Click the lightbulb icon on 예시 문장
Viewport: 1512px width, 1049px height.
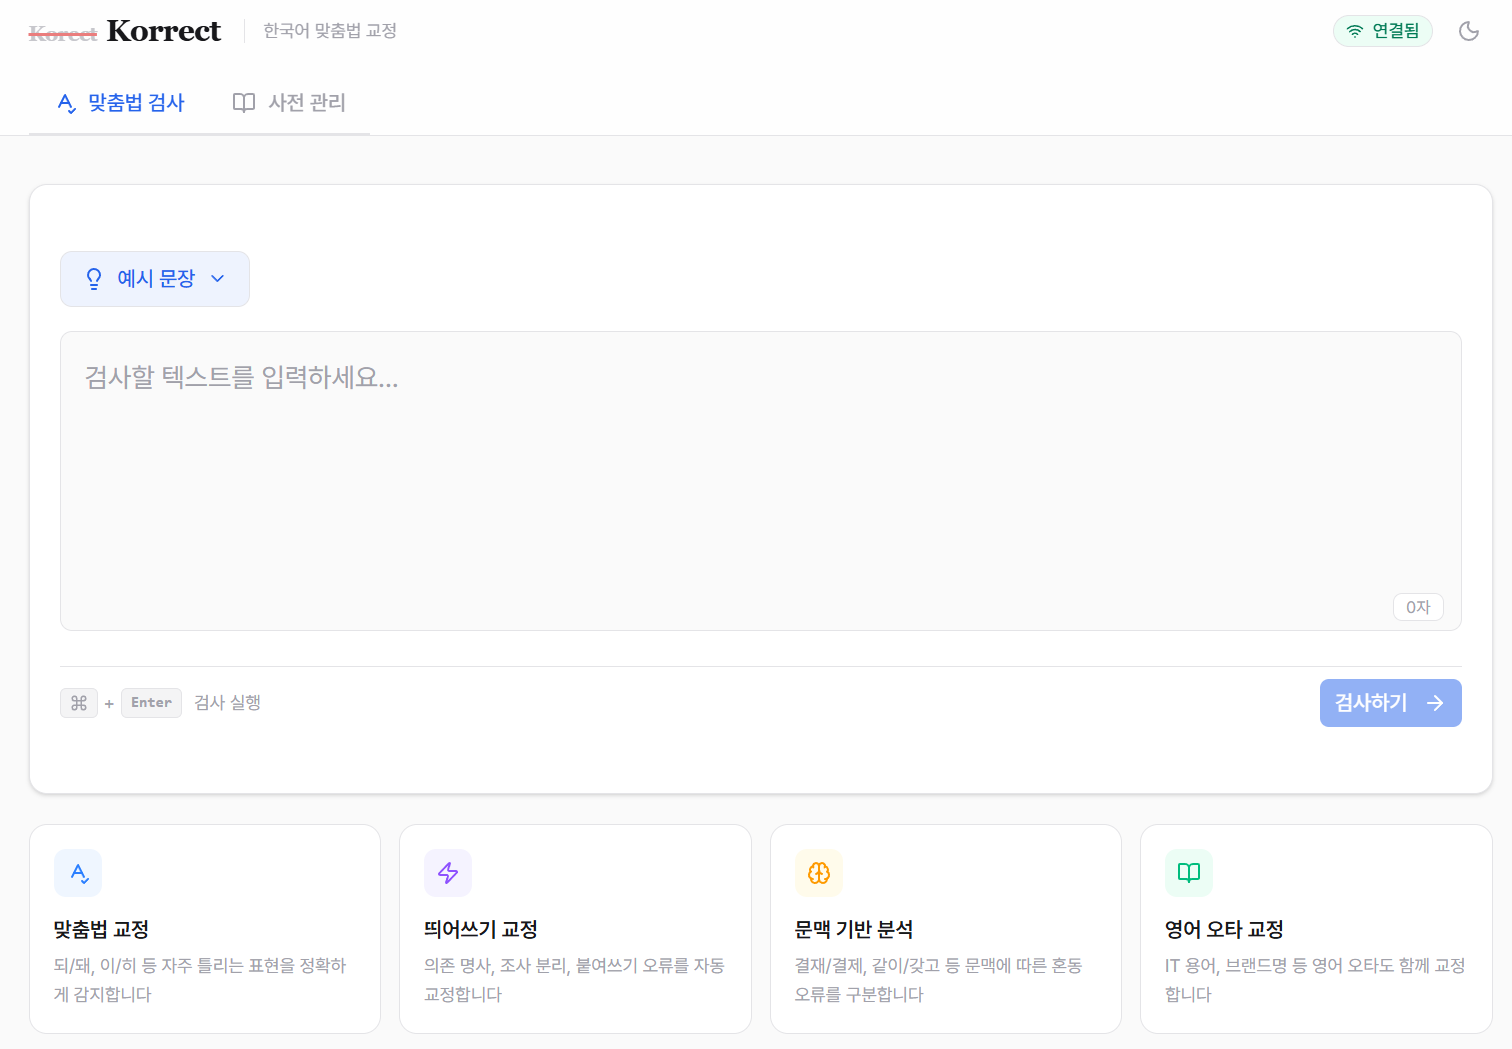[x=94, y=279]
